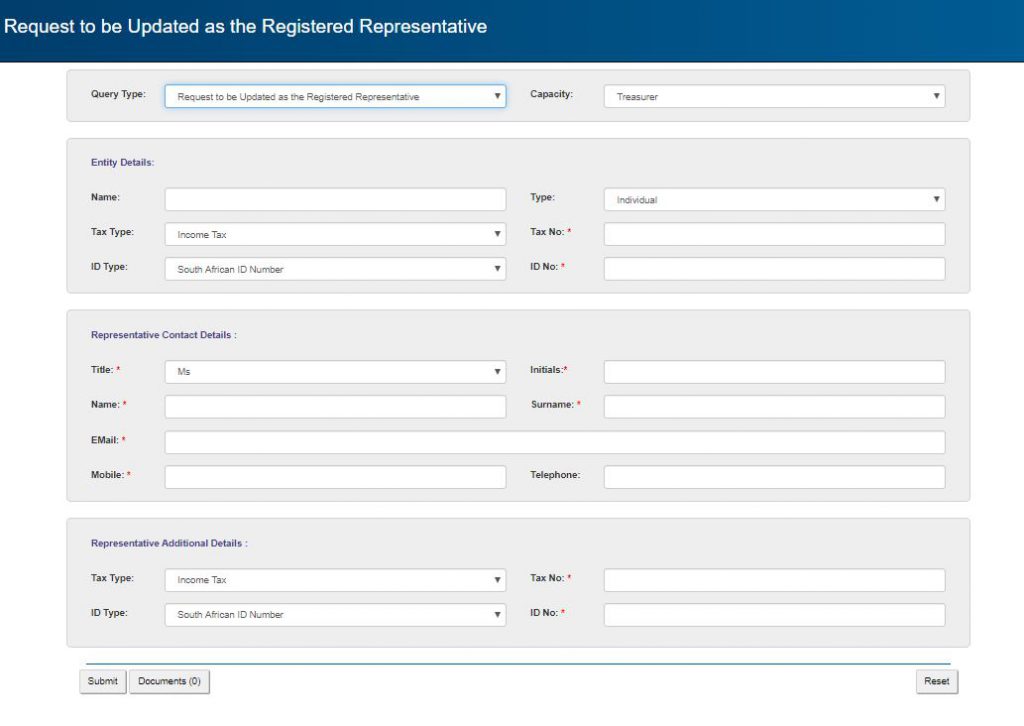Click the Tax No field in Entity Details
The width and height of the screenshot is (1024, 726).
[x=772, y=233]
